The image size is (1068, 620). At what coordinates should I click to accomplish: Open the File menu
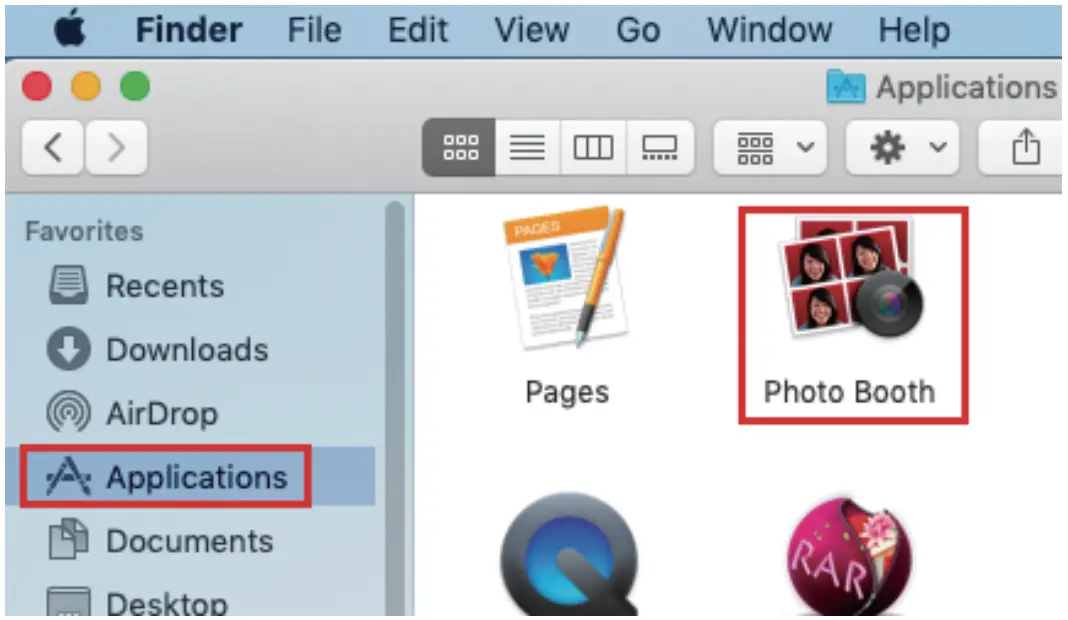(314, 30)
